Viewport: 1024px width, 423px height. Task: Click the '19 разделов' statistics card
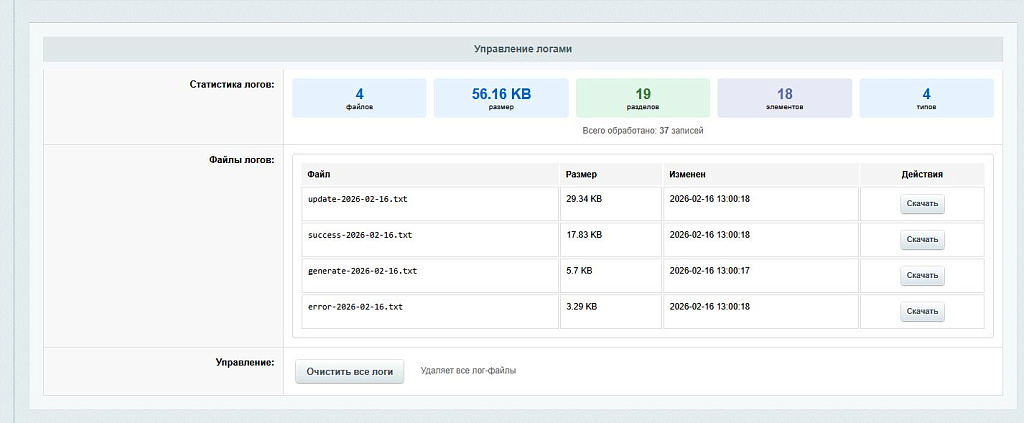(x=643, y=98)
